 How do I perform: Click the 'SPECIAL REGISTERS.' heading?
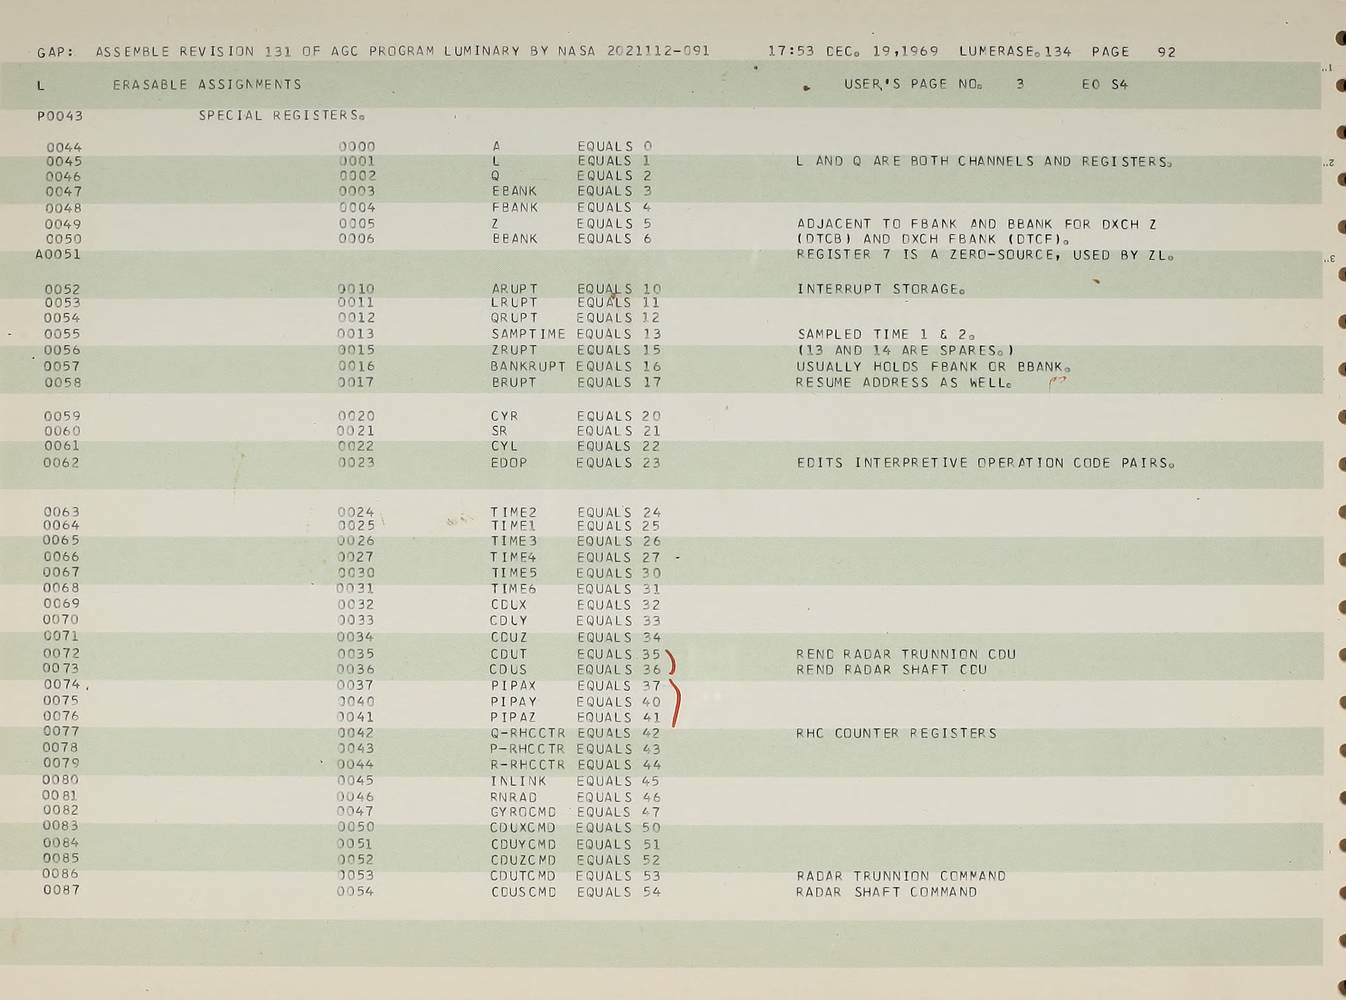[282, 116]
